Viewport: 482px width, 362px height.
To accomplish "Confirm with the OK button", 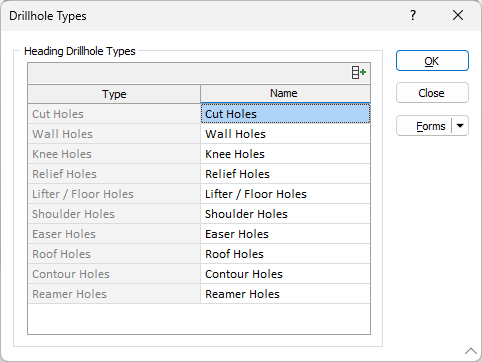I will click(432, 61).
